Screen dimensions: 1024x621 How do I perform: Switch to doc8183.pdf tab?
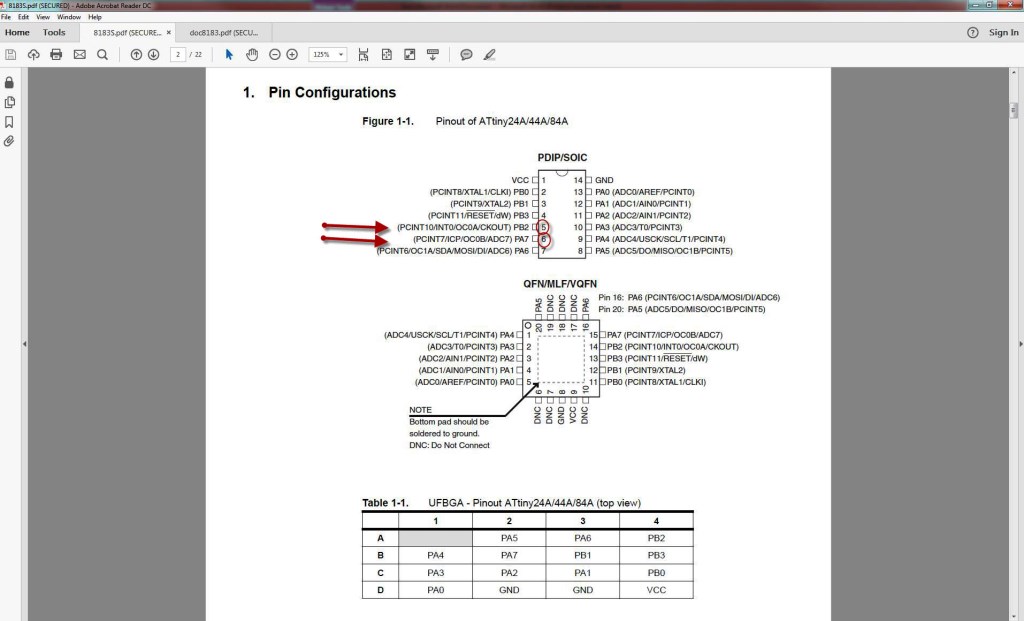point(223,33)
